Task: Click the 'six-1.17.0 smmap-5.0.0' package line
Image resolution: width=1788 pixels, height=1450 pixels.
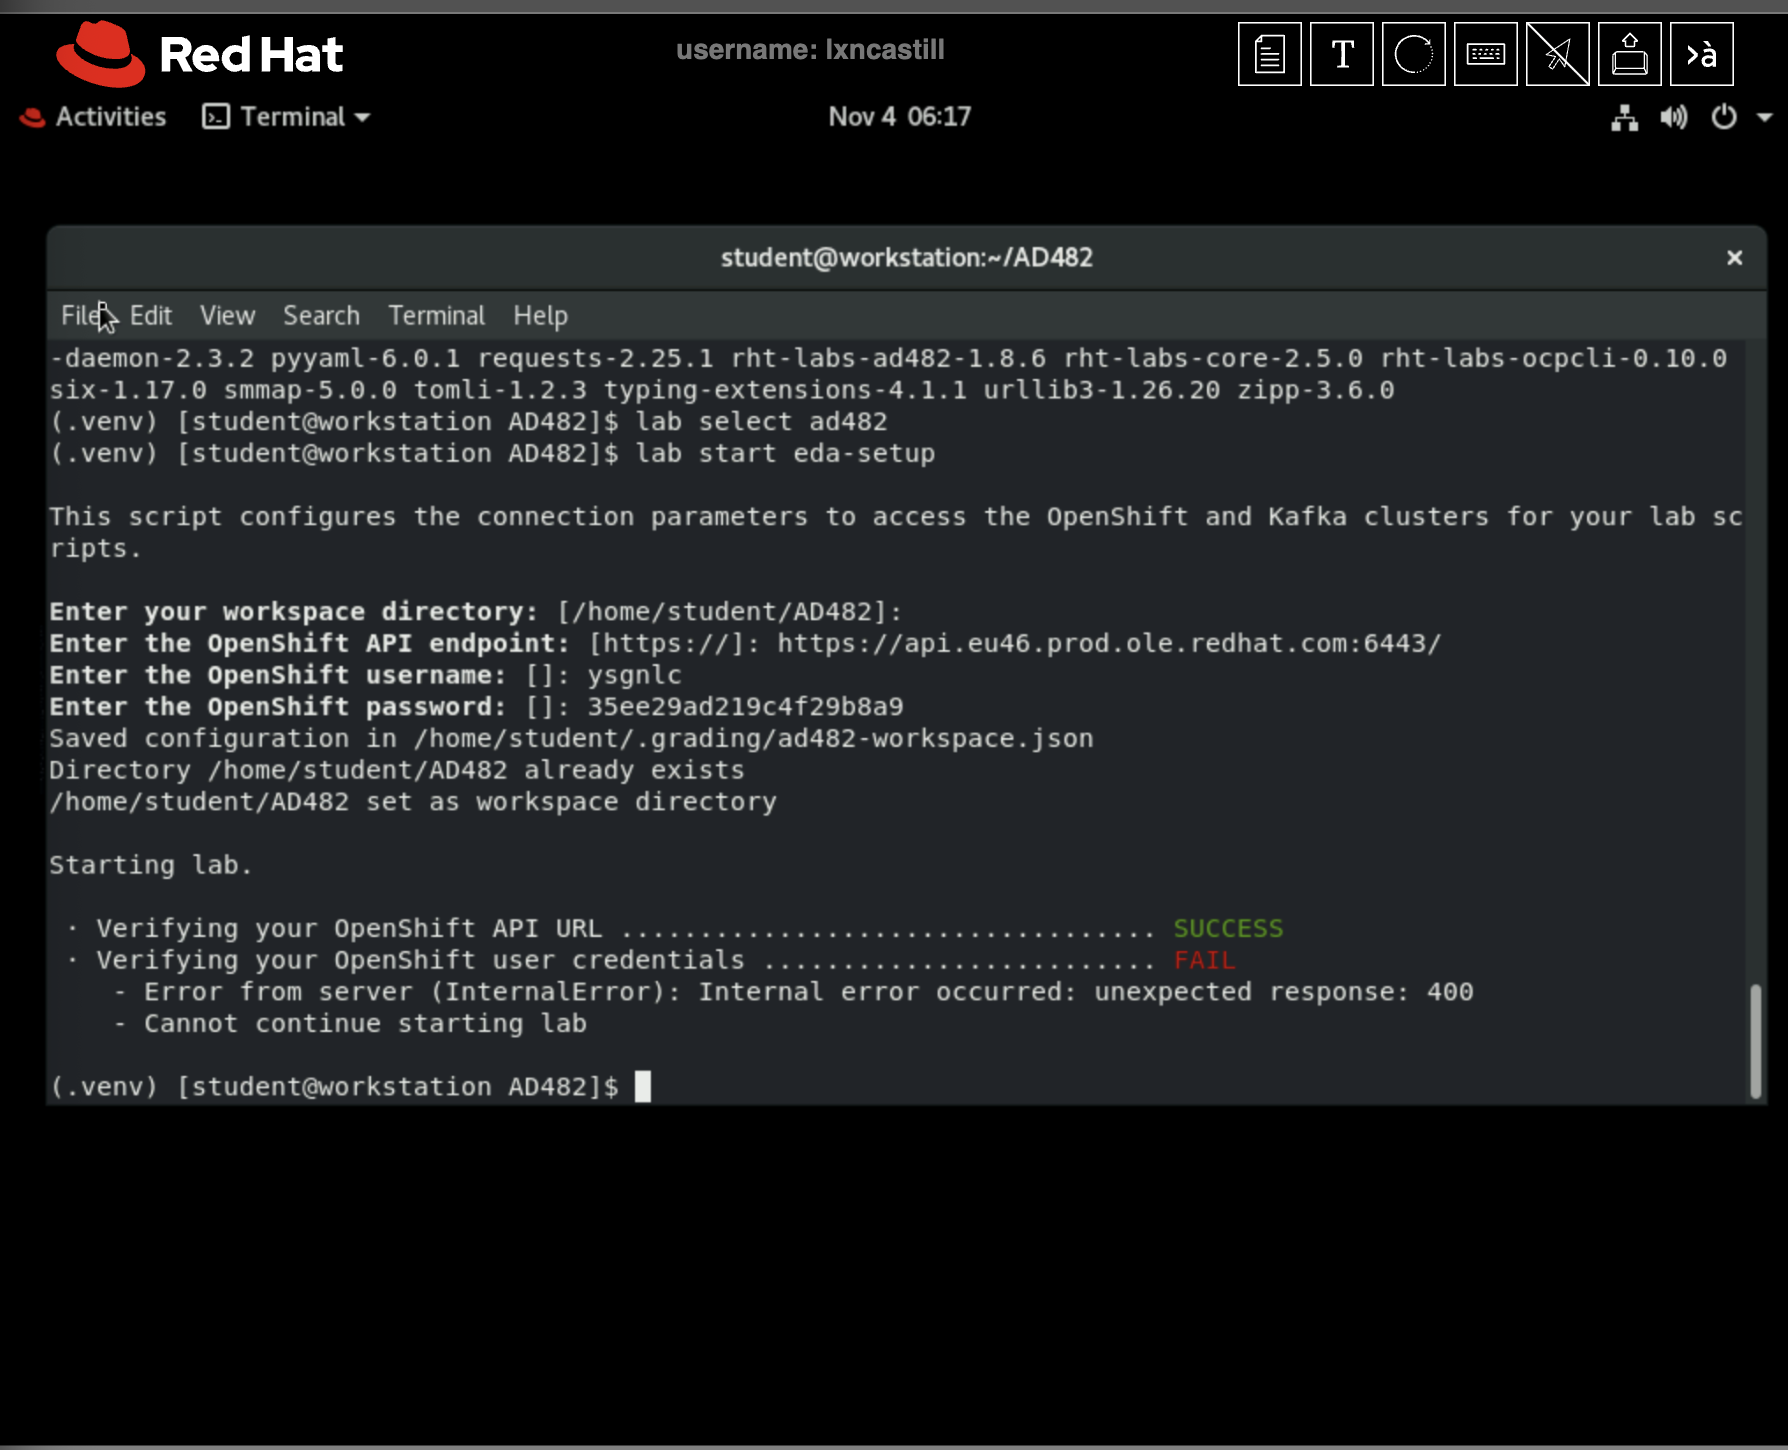Action: pyautogui.click(x=722, y=390)
